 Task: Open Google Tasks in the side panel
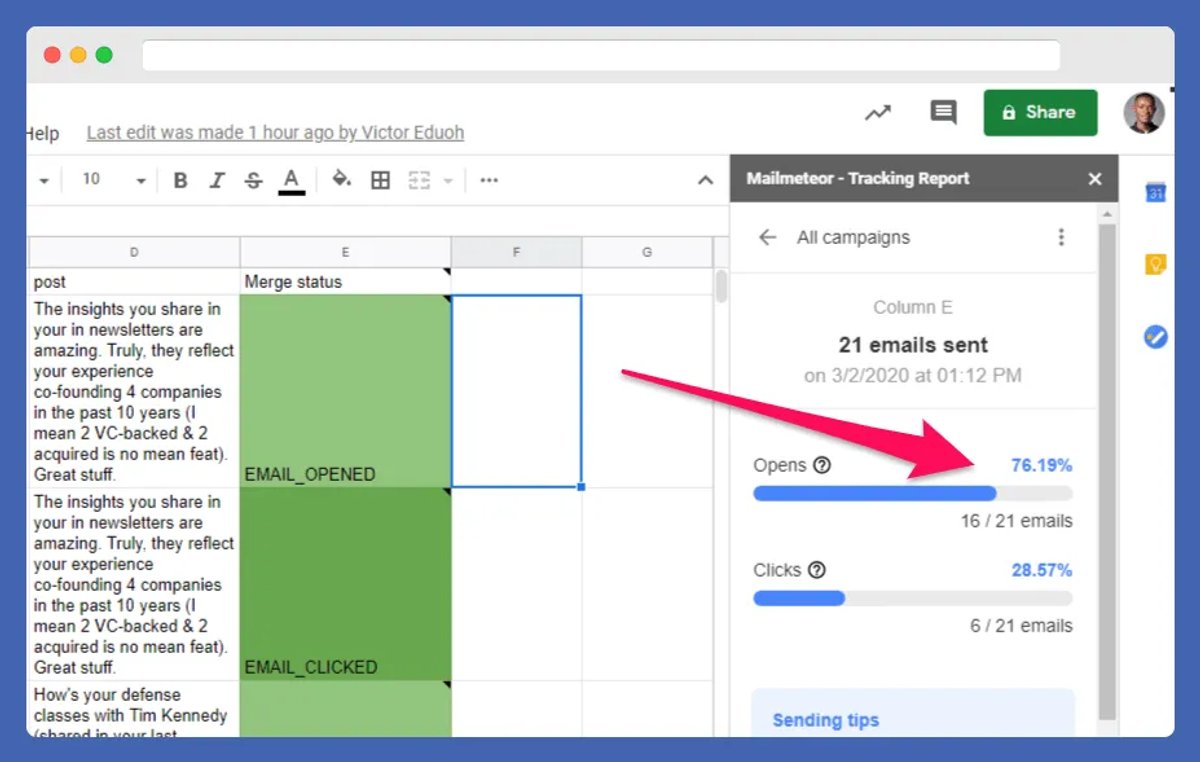(x=1156, y=337)
